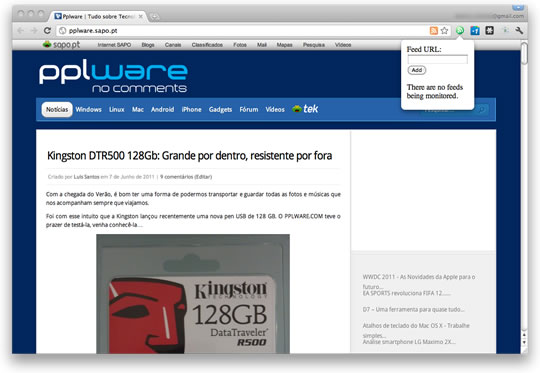540x373 pixels.
Task: Open the 9 comentários link
Action: (x=186, y=177)
